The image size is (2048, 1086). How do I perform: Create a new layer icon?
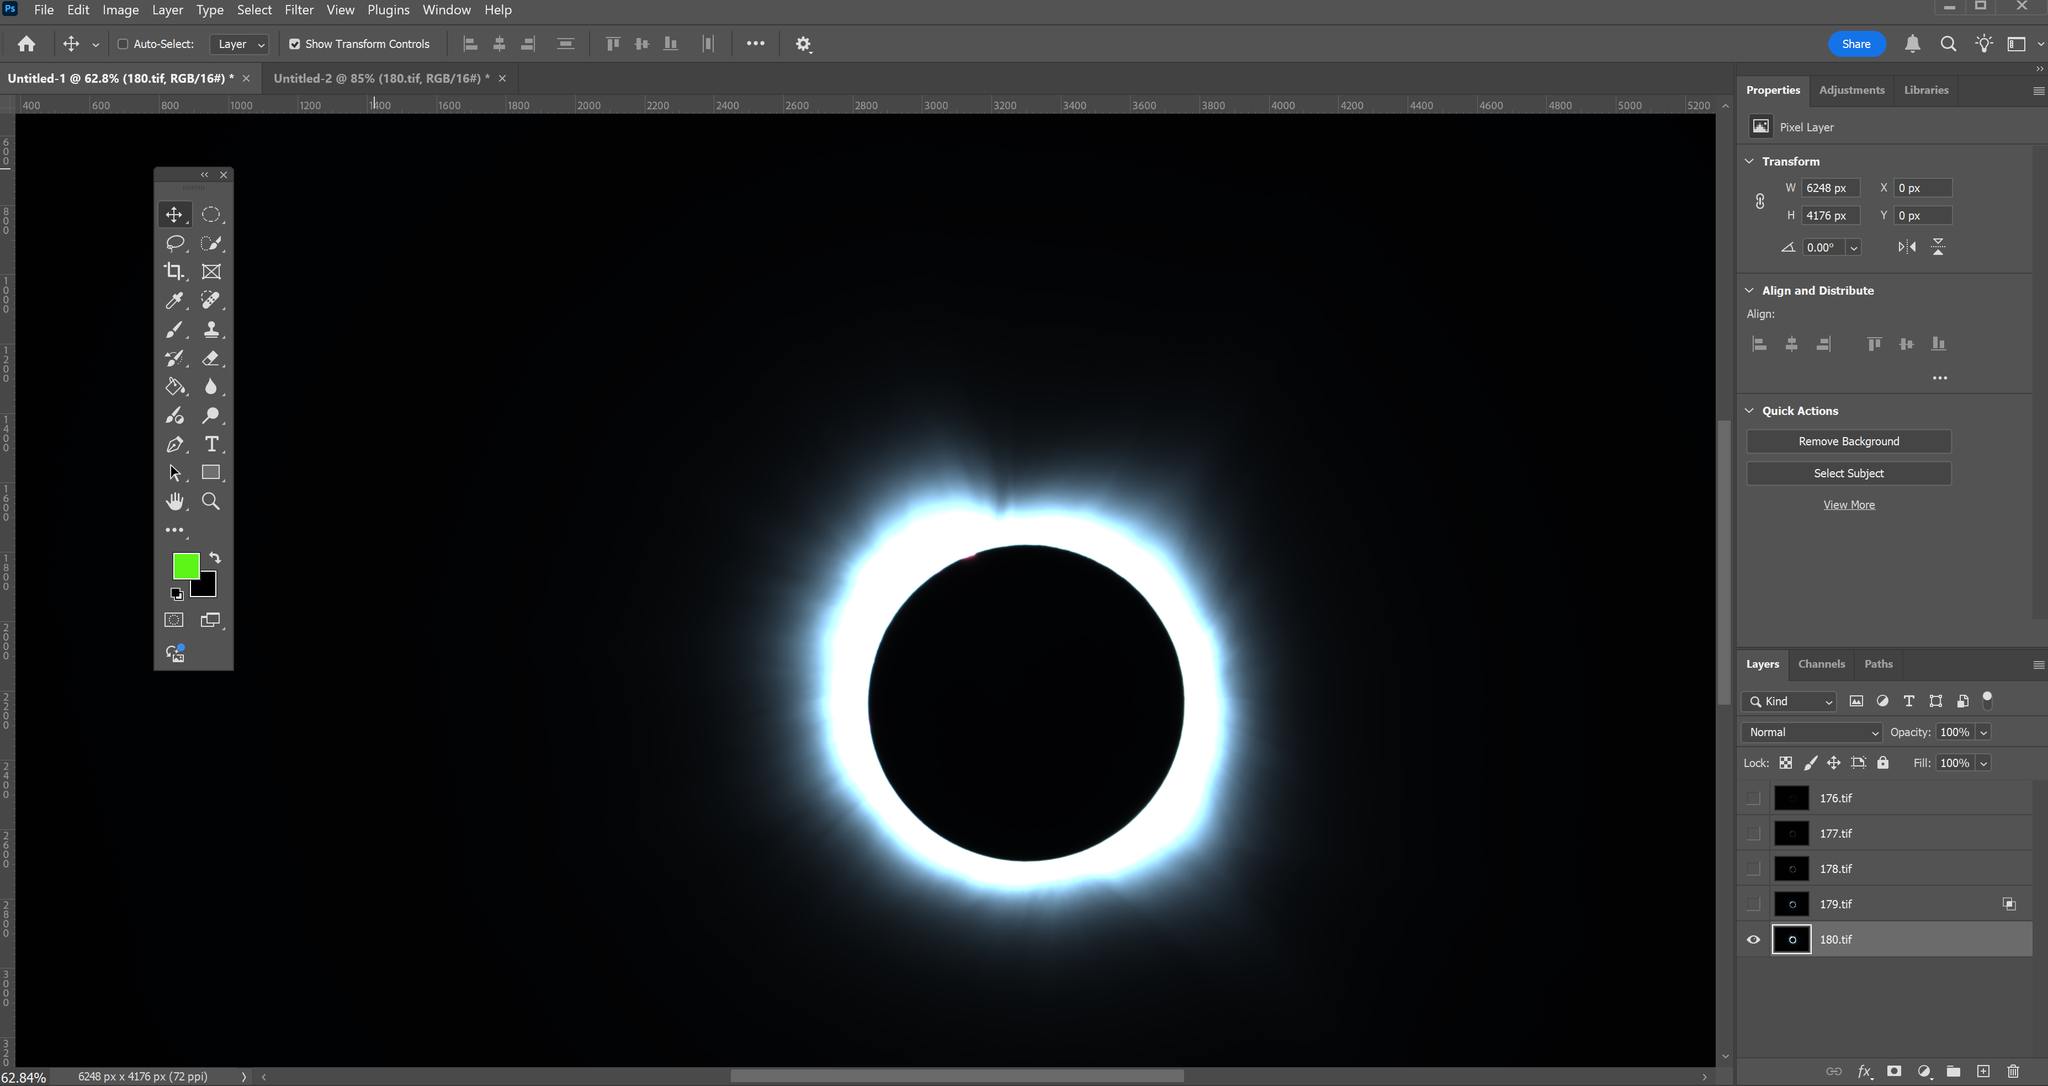coord(1983,1071)
